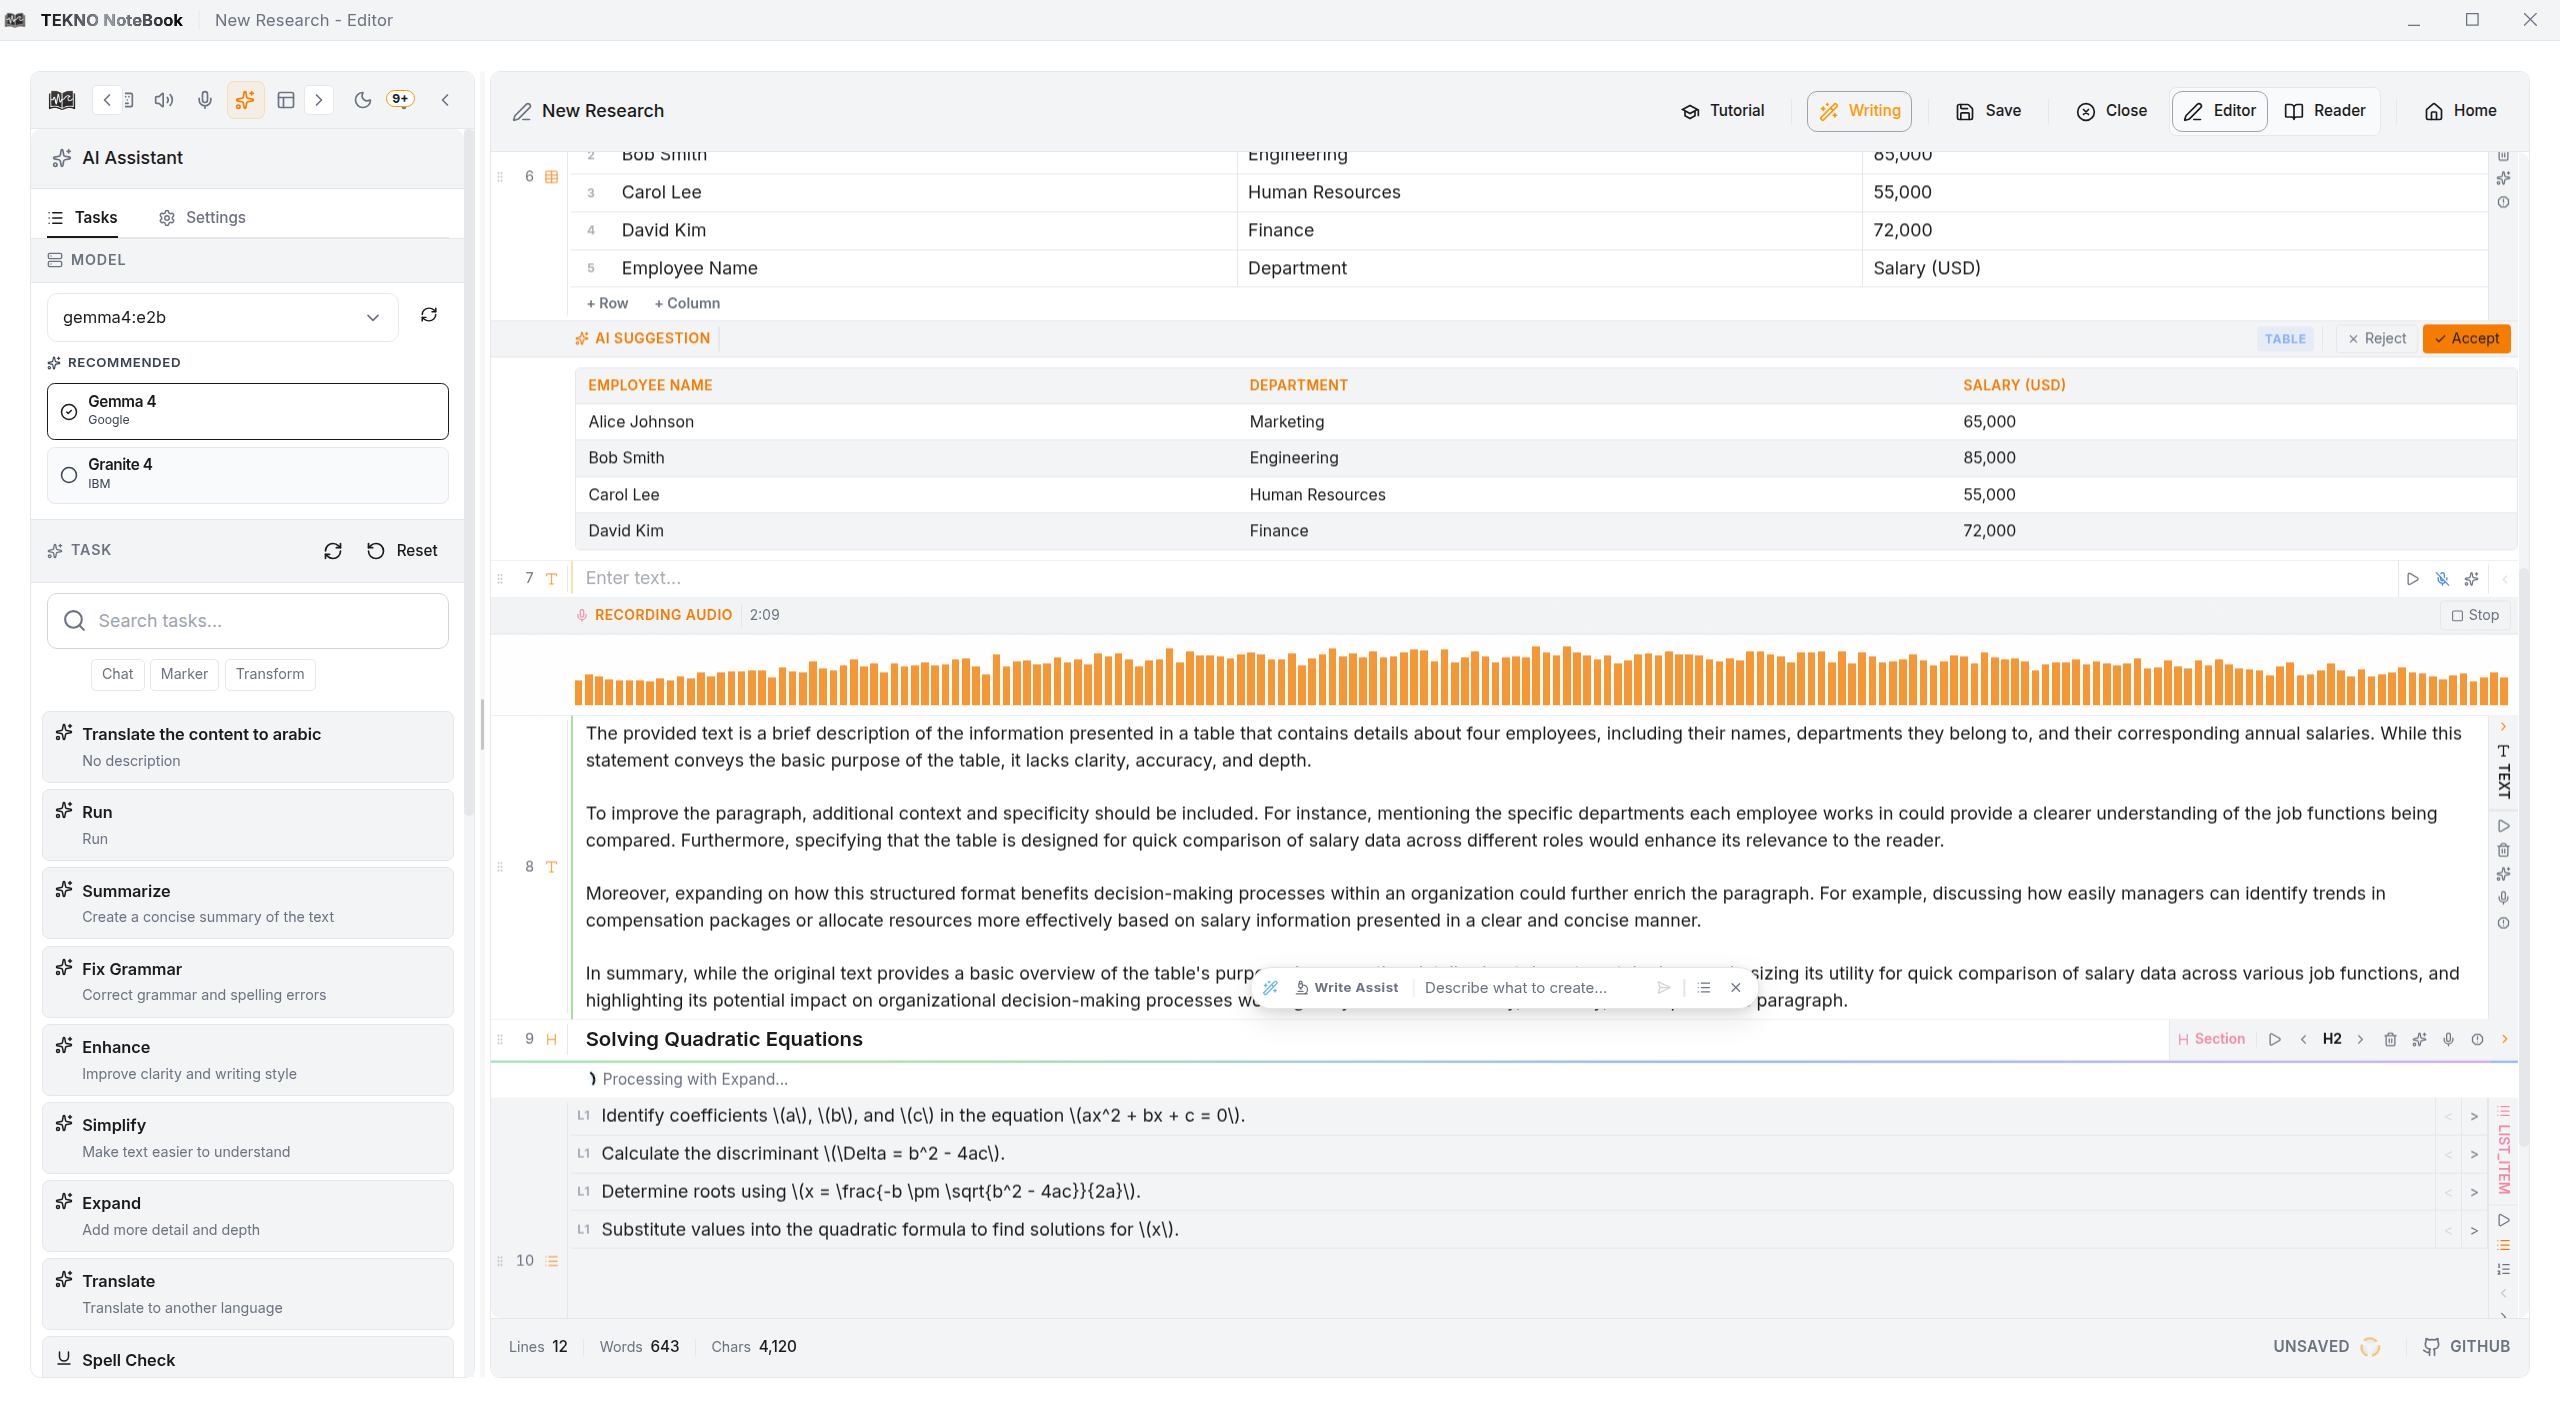Viewport: 2560px width, 1408px height.
Task: Open the gemma4:e2b model dropdown
Action: [x=221, y=317]
